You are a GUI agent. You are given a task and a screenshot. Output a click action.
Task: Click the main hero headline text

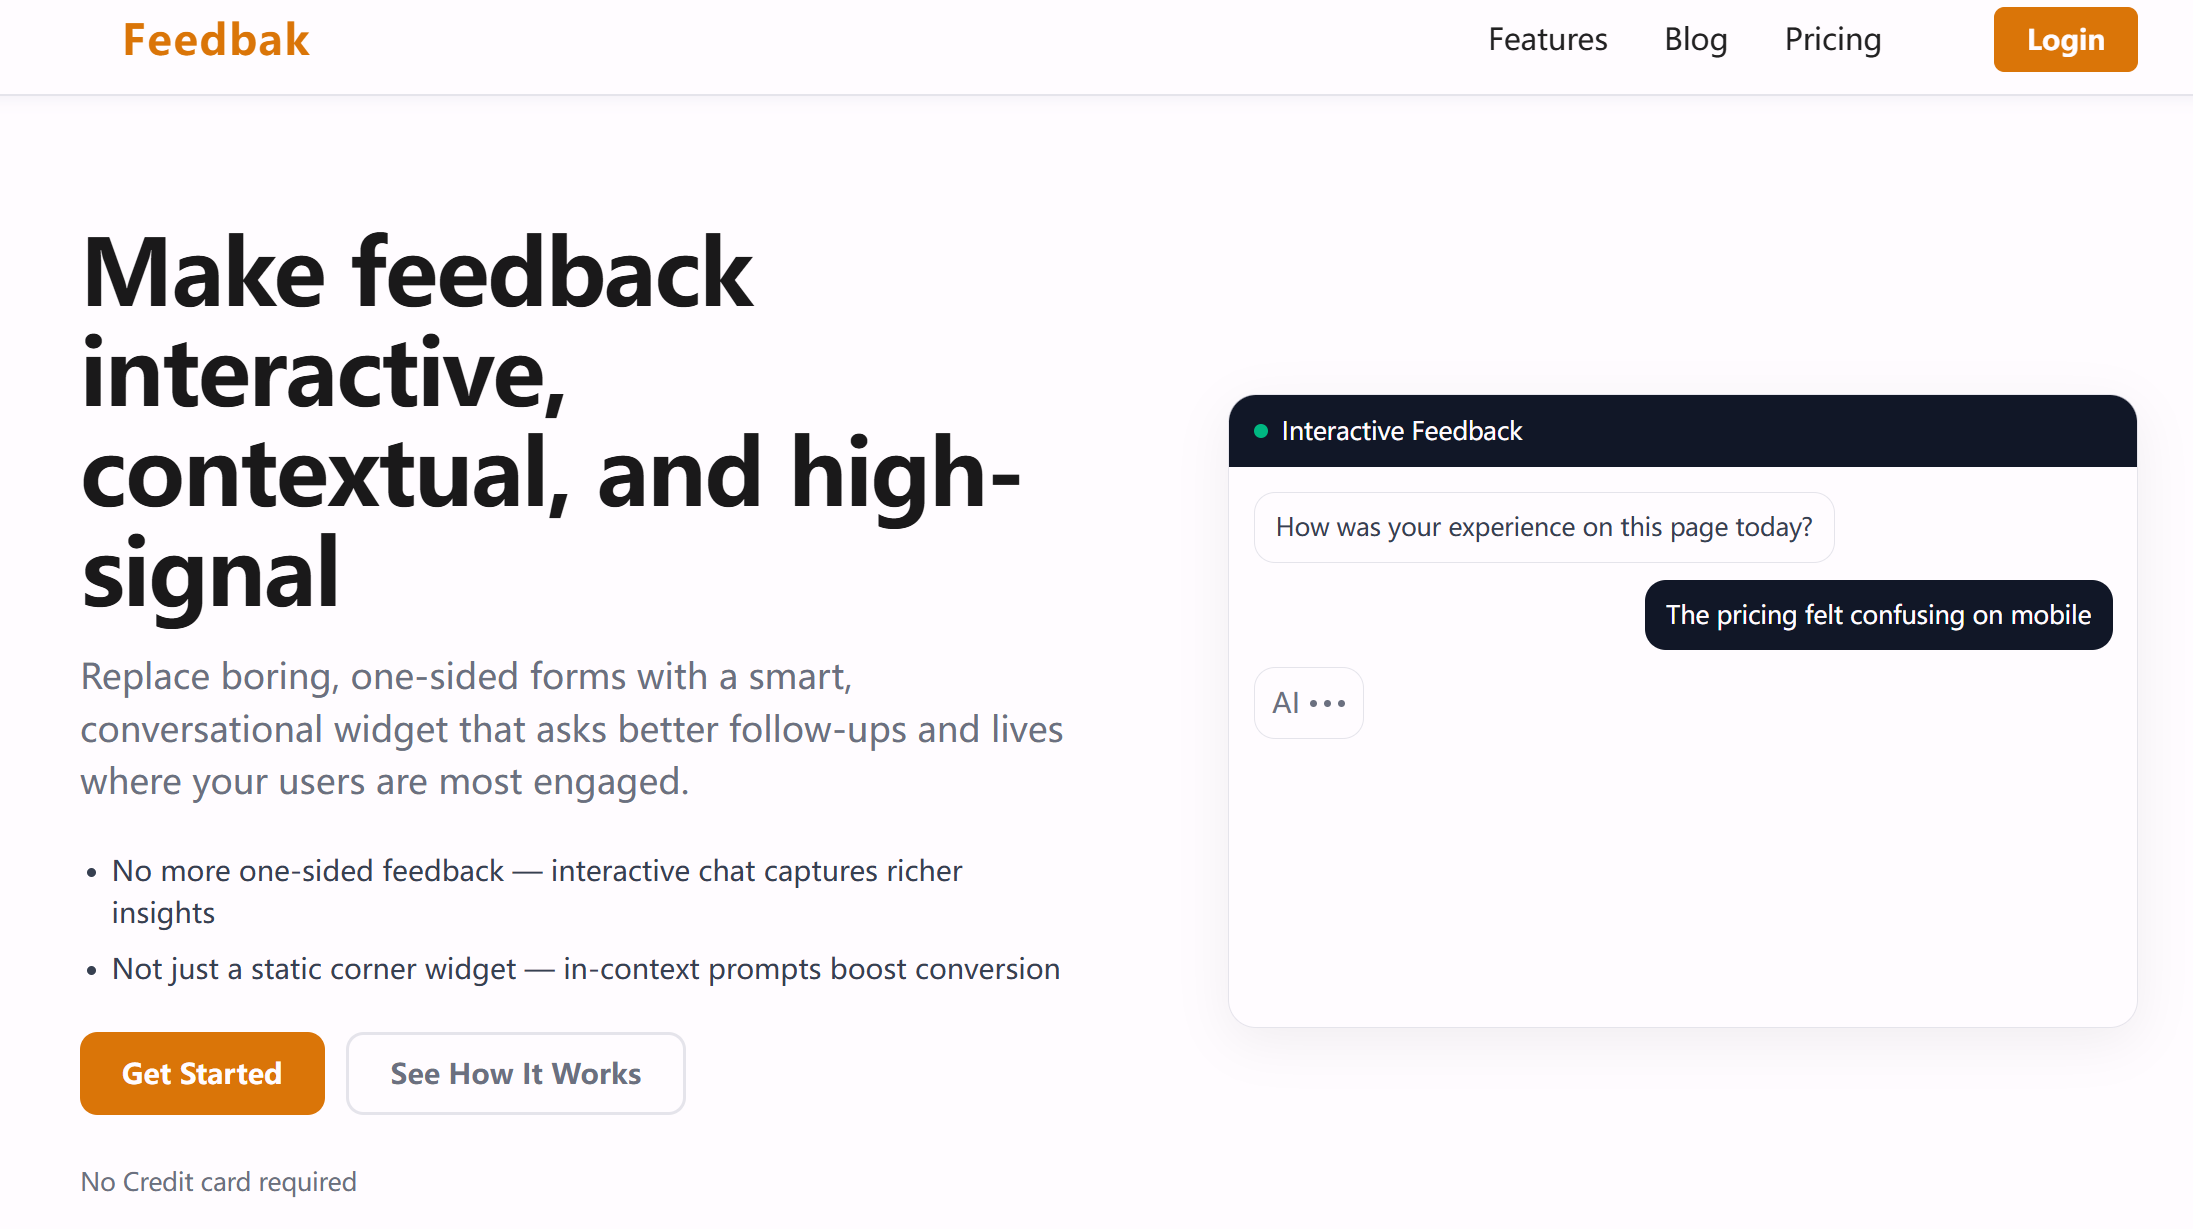pos(550,422)
